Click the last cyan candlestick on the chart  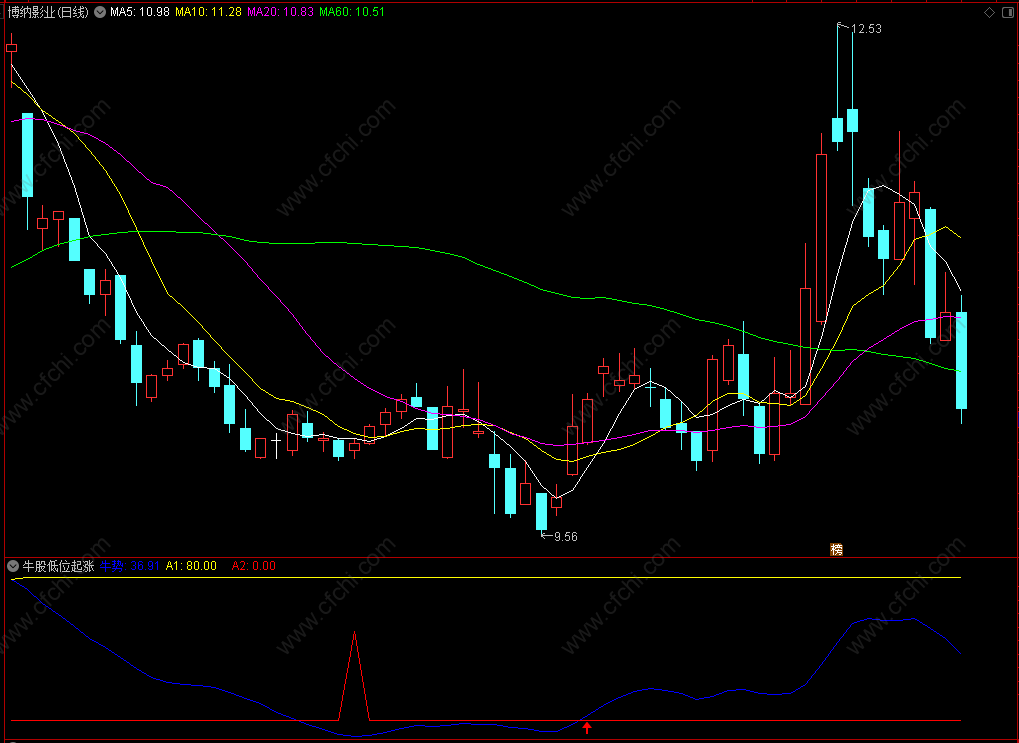(x=961, y=360)
